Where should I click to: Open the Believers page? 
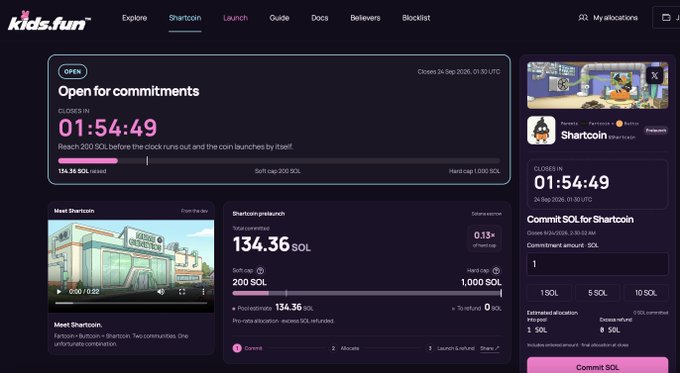365,18
